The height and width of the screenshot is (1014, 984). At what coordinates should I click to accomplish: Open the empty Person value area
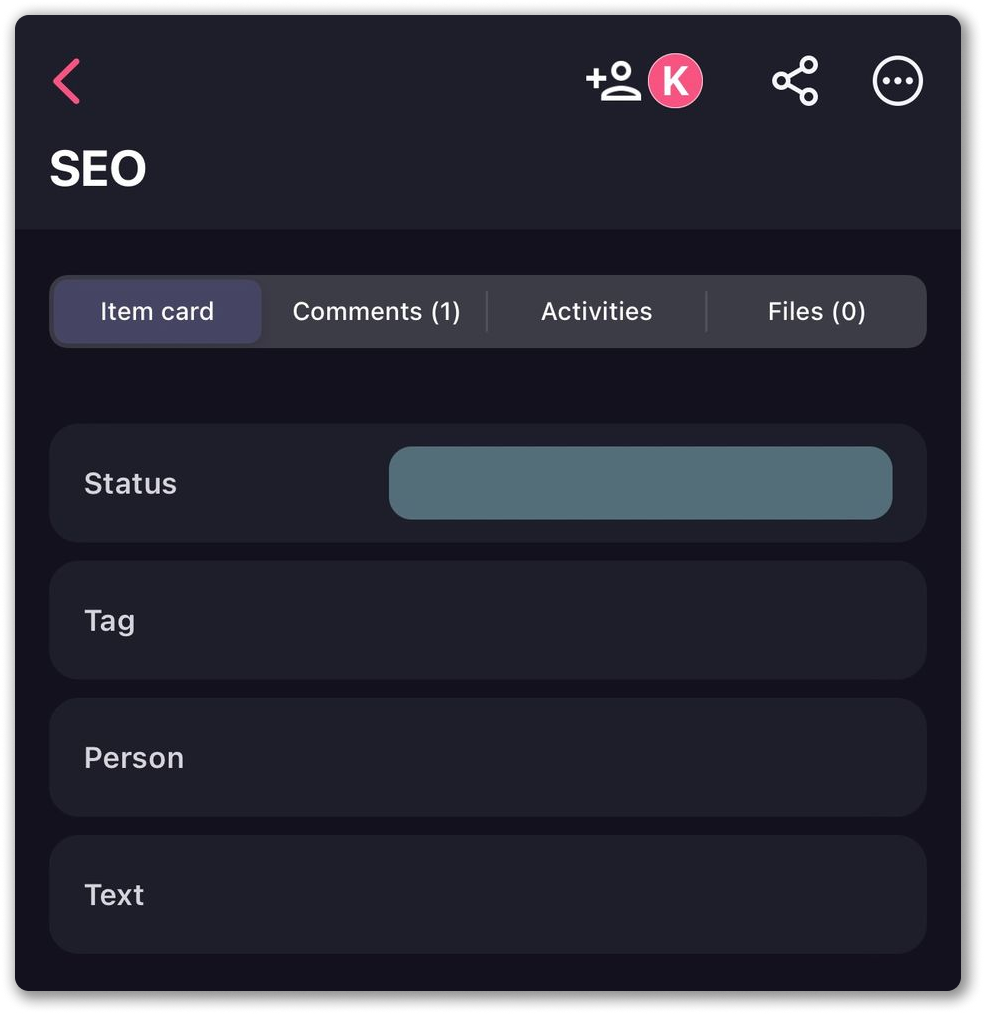click(x=640, y=758)
